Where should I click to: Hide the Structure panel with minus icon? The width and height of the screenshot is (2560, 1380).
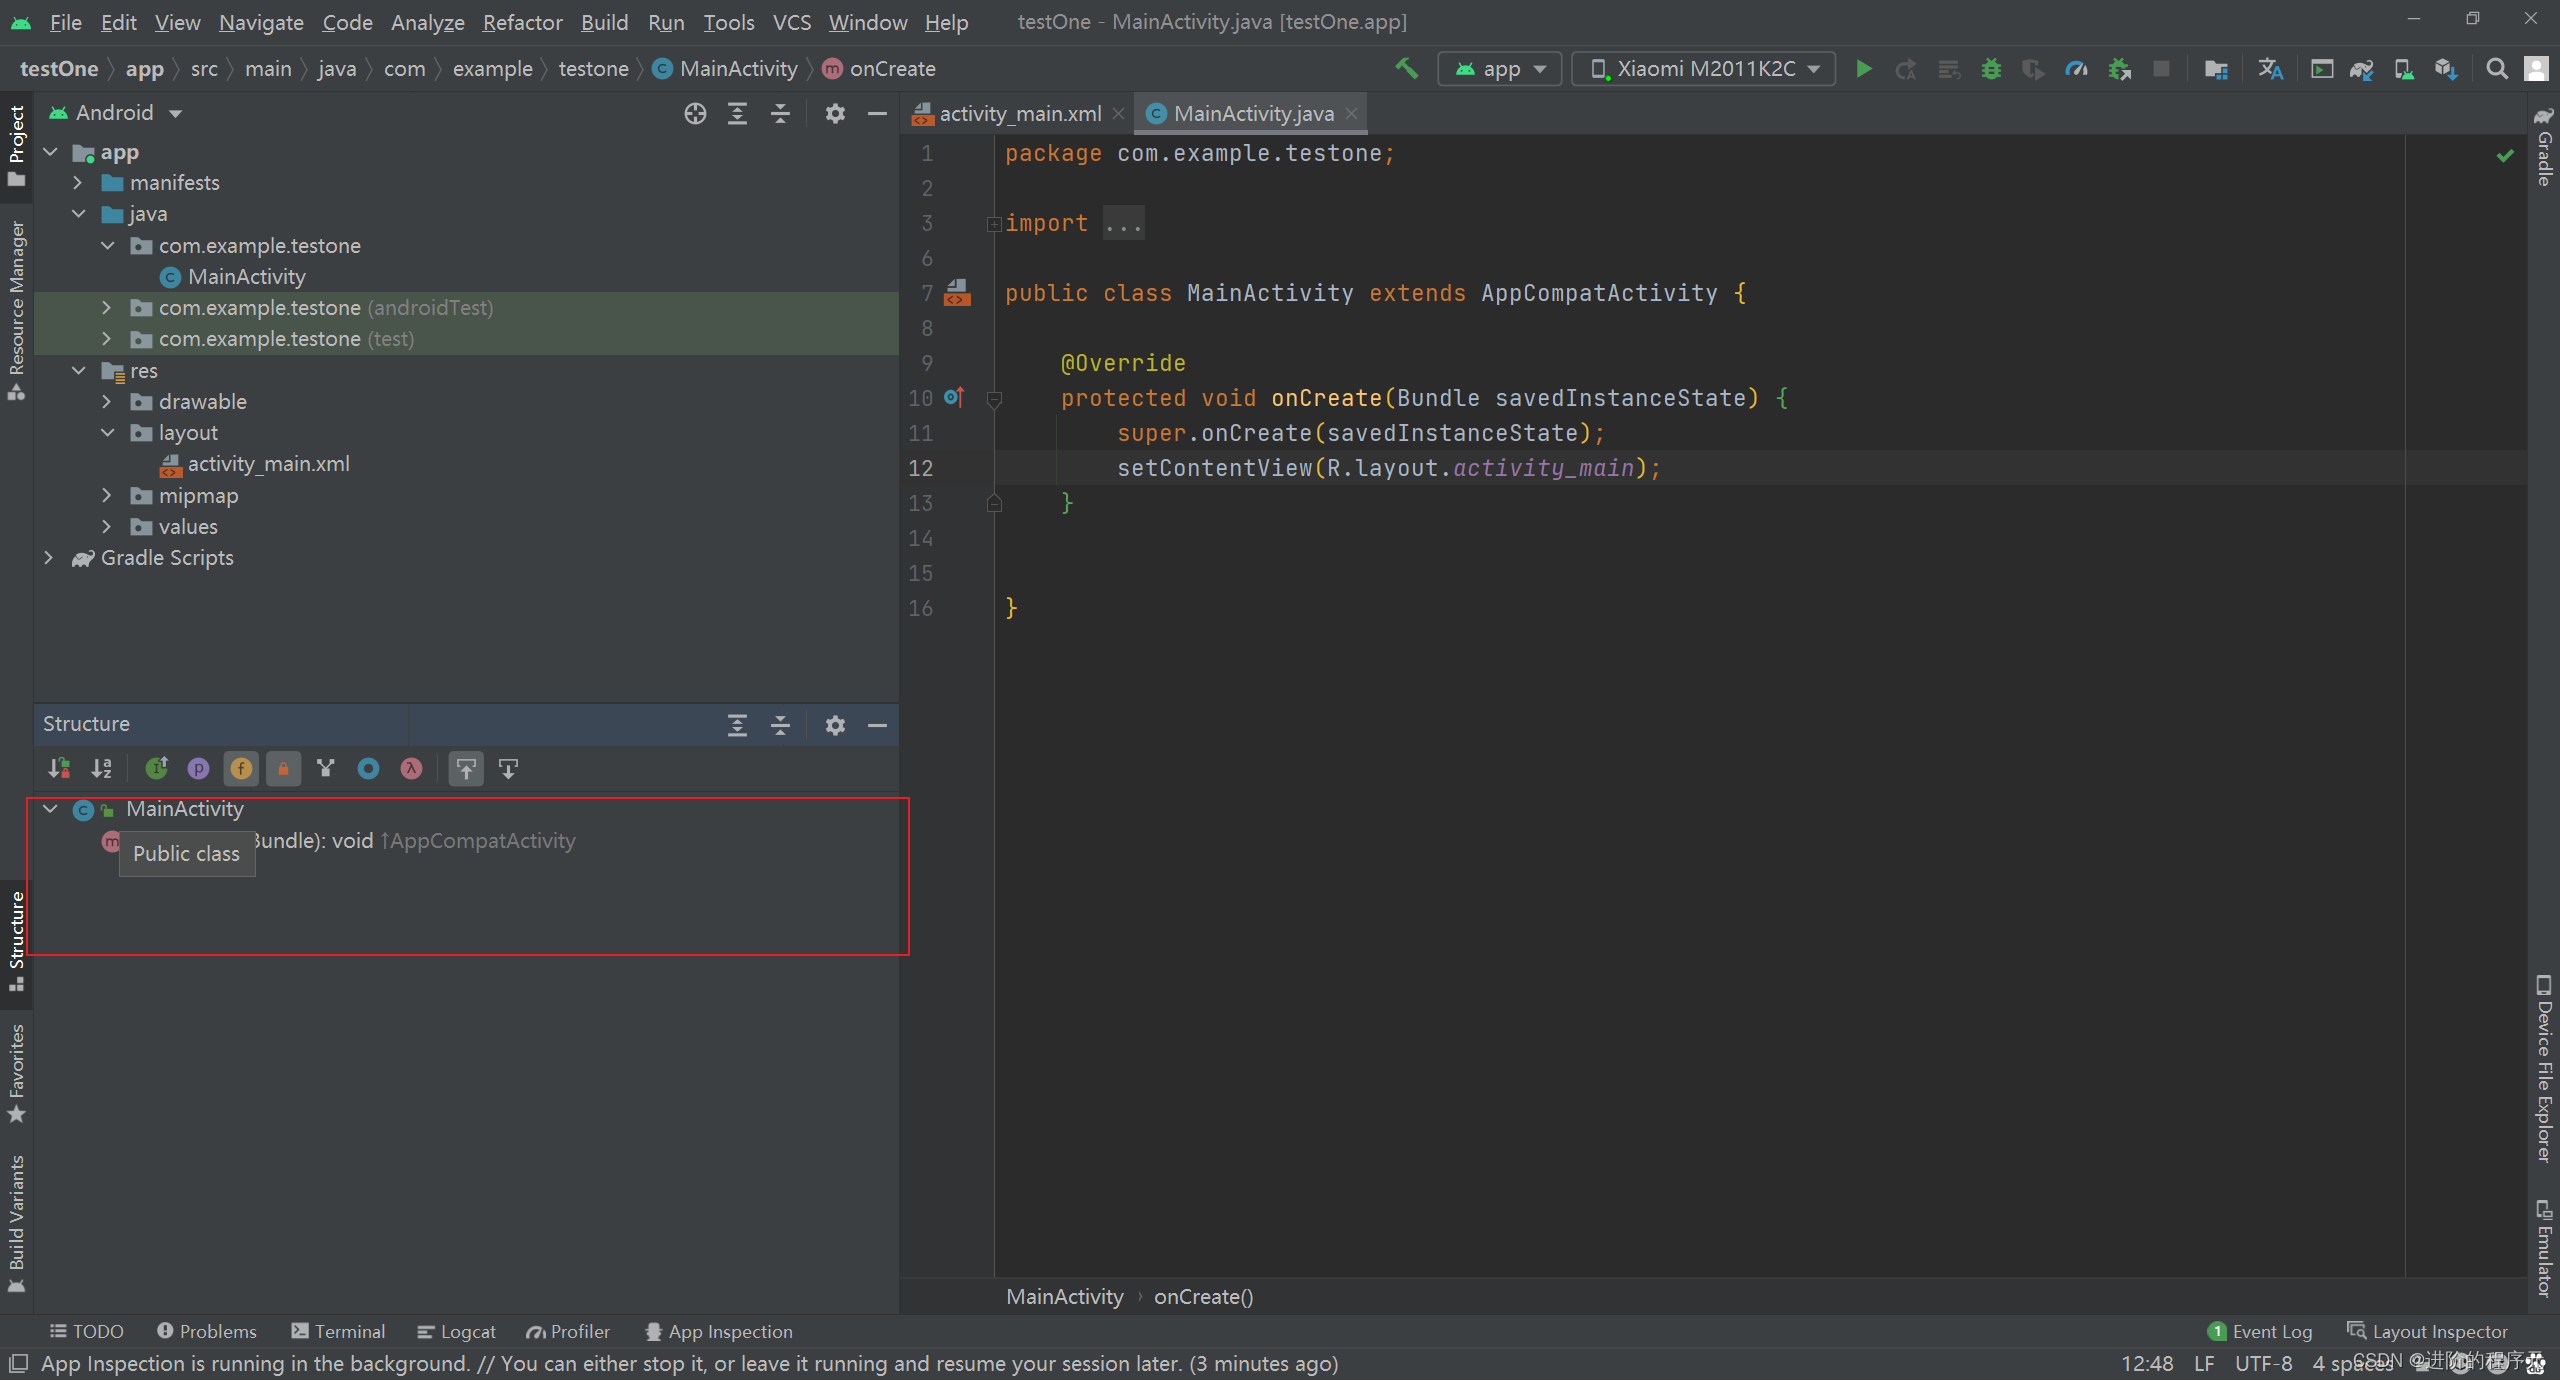pyautogui.click(x=877, y=725)
